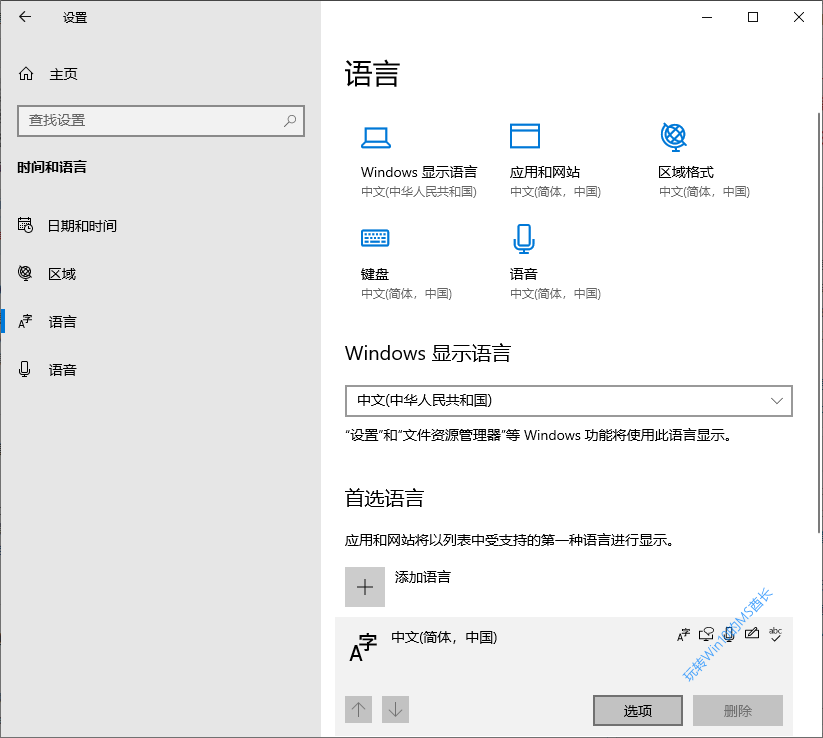Open the 键盘 keyboard tile
This screenshot has height=738, width=823.
point(406,262)
